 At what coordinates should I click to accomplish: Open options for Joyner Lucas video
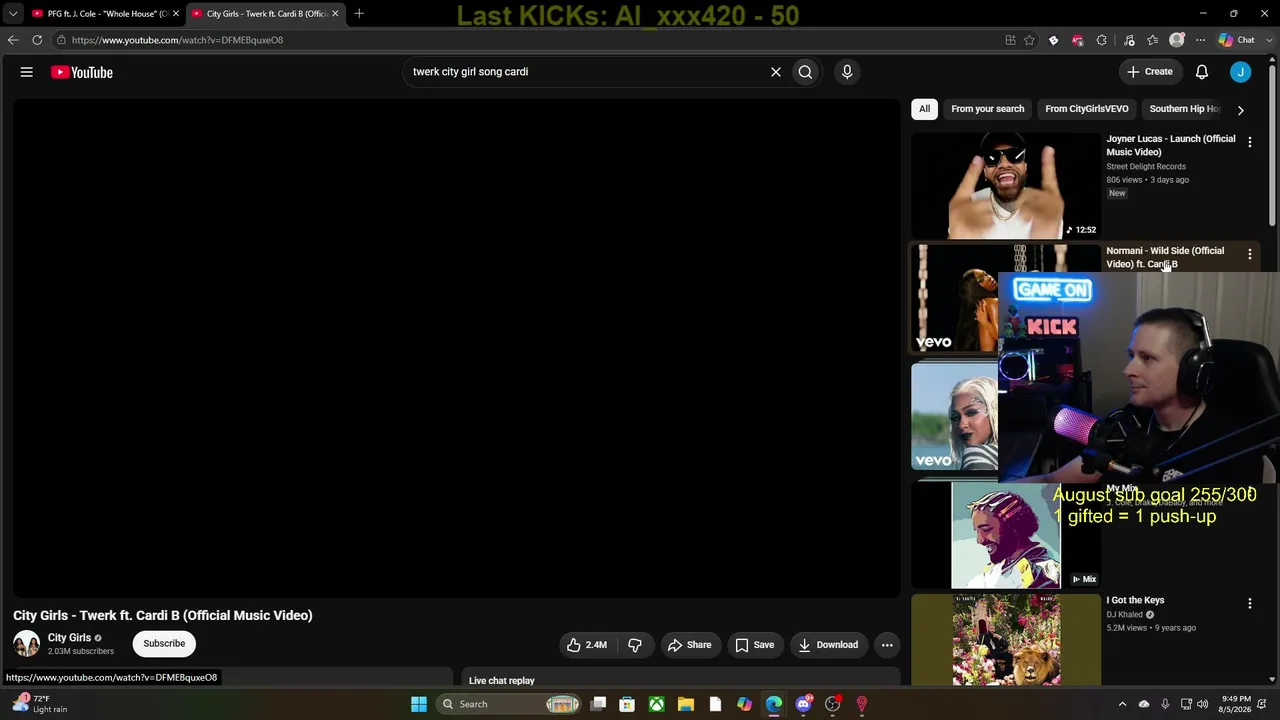pos(1249,142)
